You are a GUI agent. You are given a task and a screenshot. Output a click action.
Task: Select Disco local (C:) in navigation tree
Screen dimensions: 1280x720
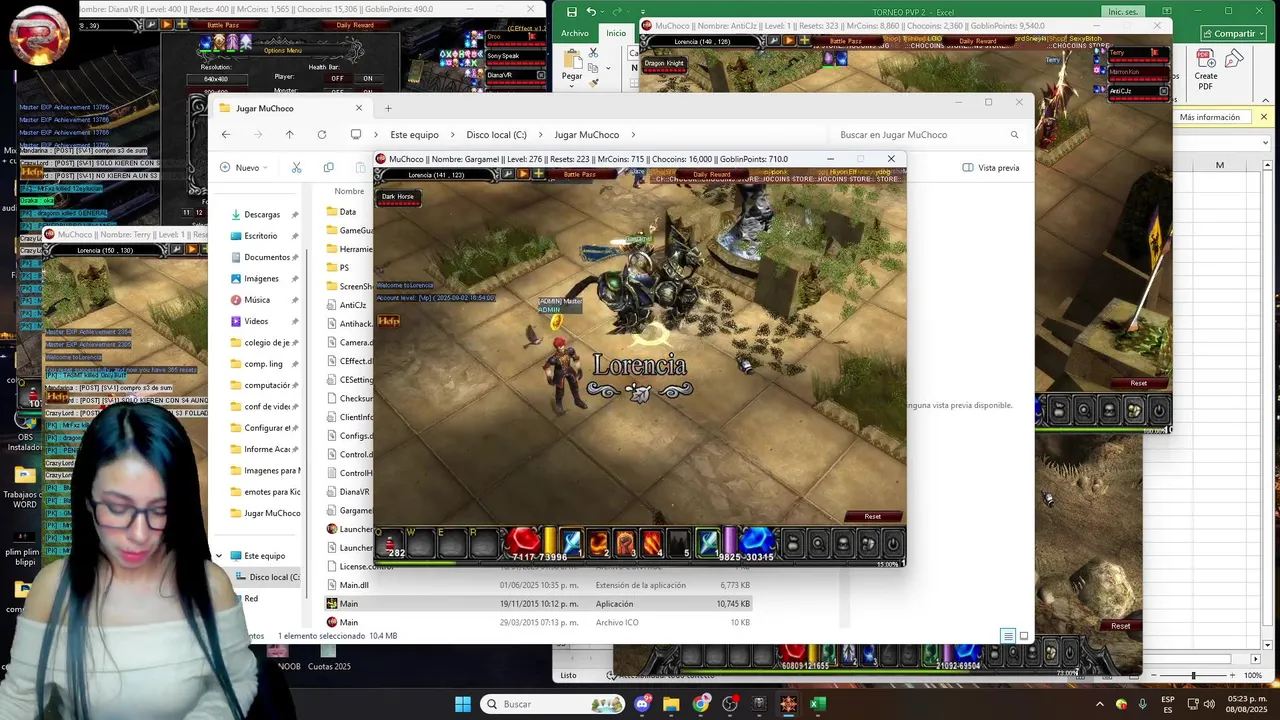click(268, 577)
